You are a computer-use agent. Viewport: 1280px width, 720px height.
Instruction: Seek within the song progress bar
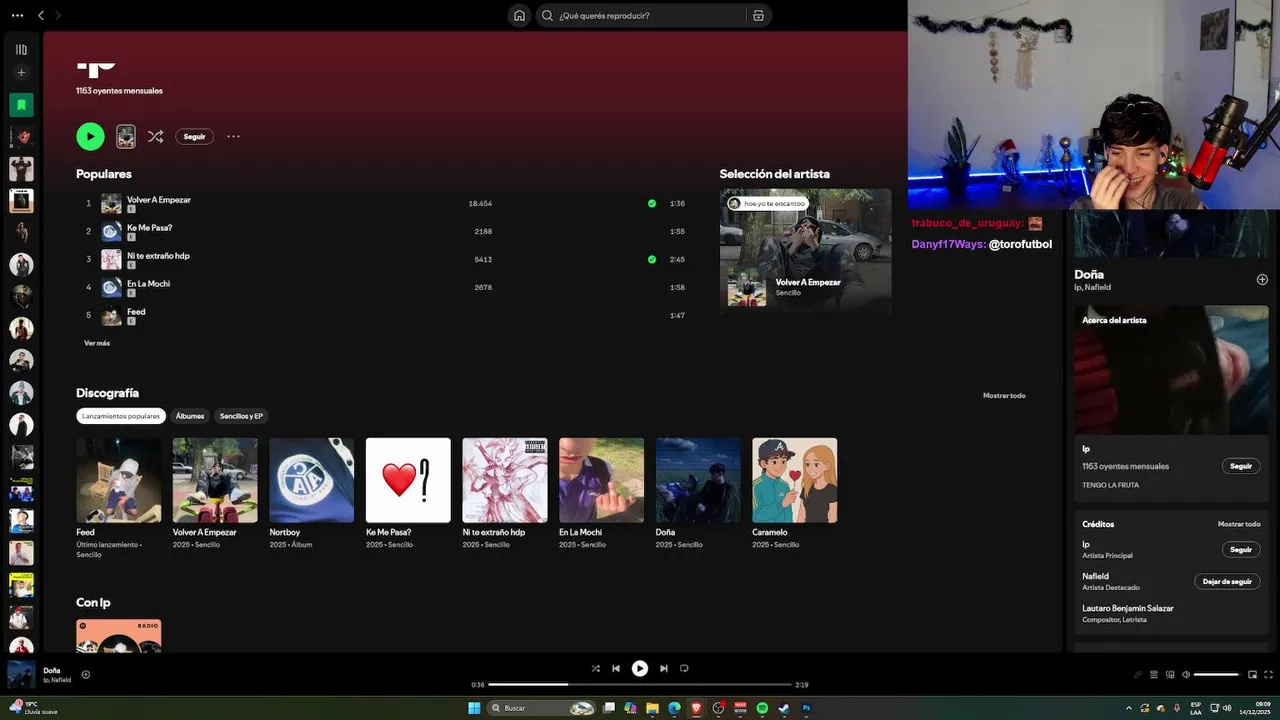(x=640, y=685)
